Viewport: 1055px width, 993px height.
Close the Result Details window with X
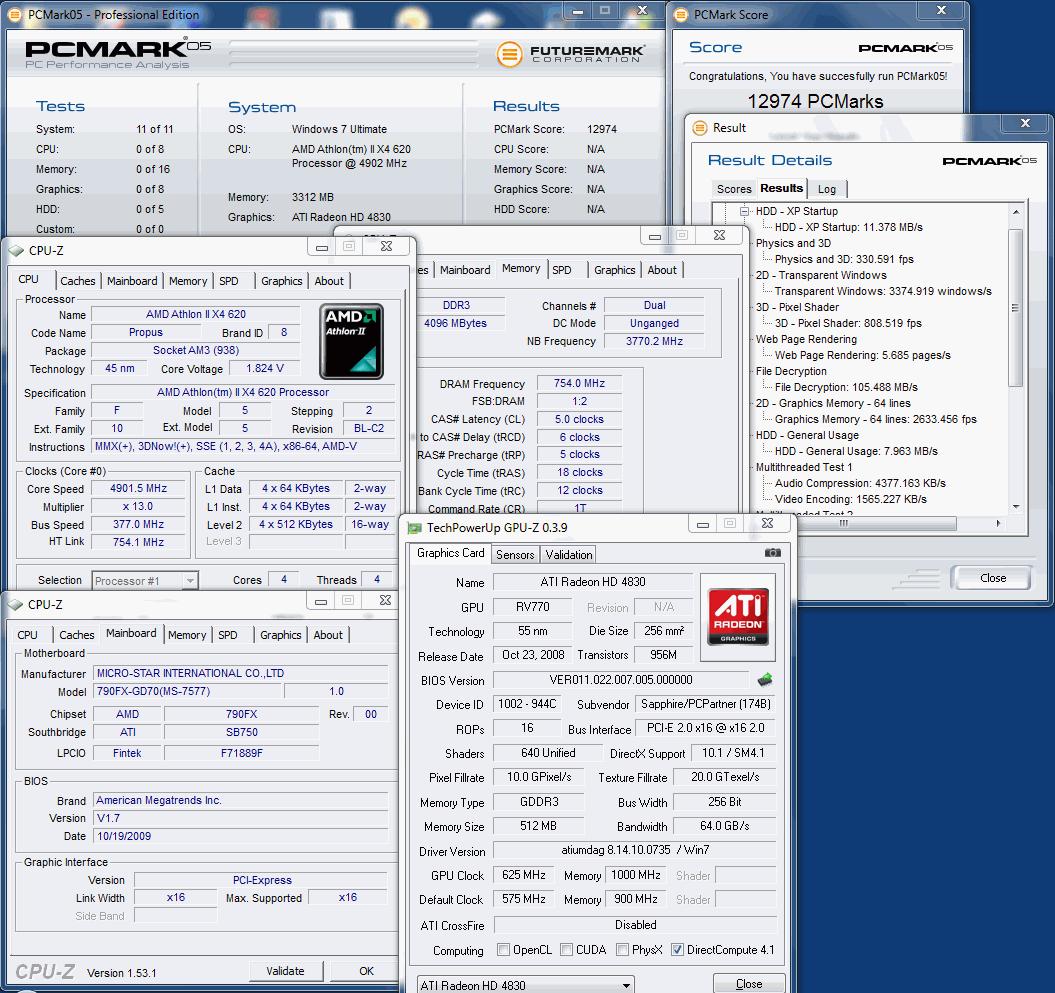[1025, 123]
